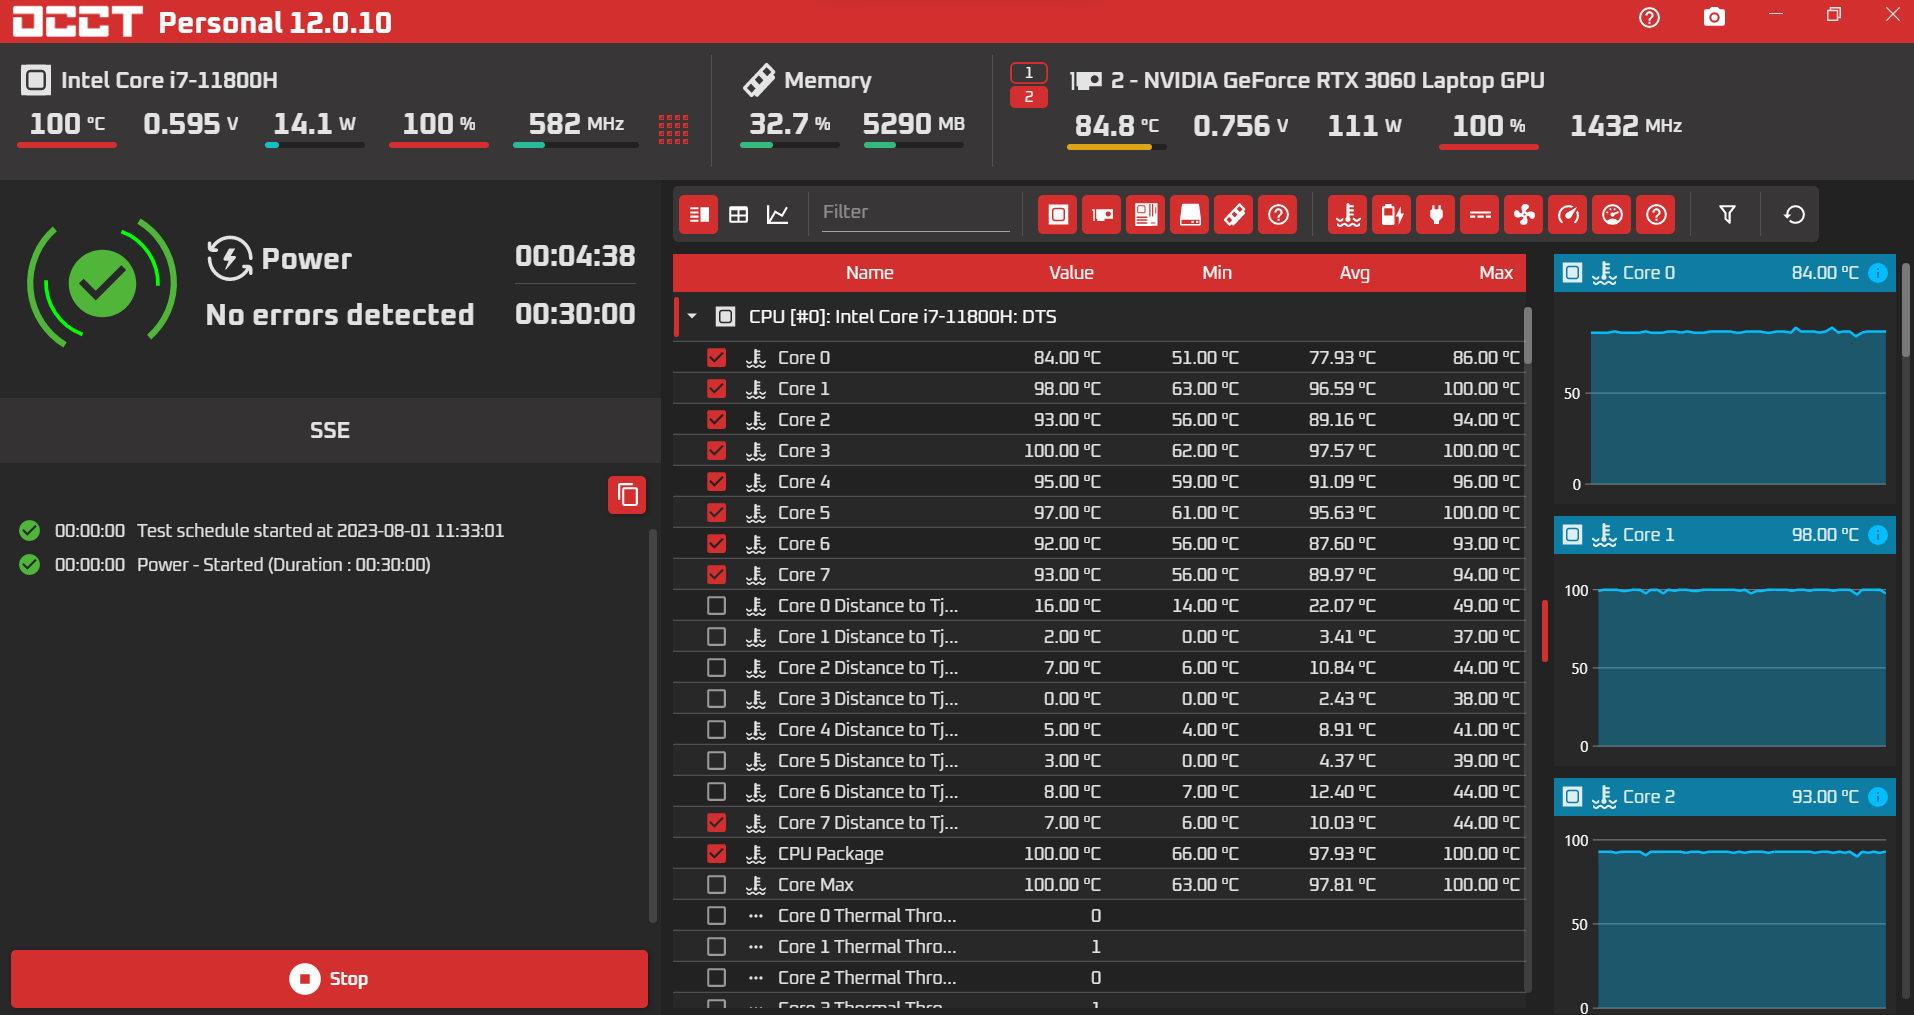This screenshot has width=1914, height=1015.
Task: Copy the test log with the copy icon
Action: pyautogui.click(x=627, y=495)
